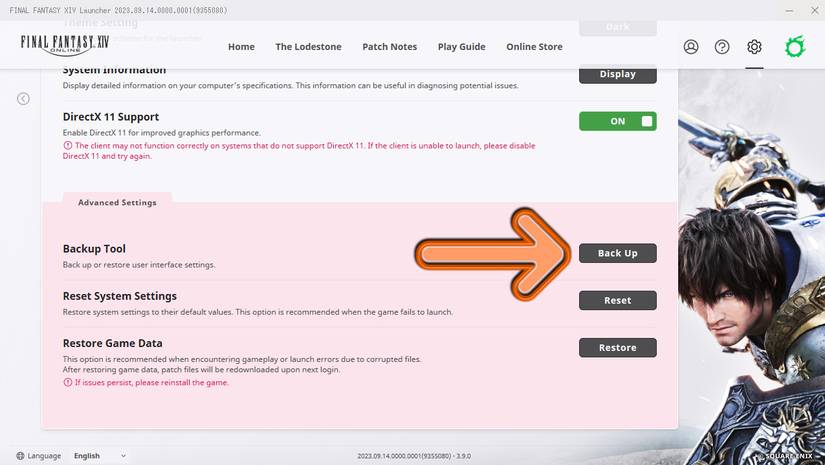Screen dimensions: 825x465
Task: Expand the English language dropdown
Action: click(100, 456)
